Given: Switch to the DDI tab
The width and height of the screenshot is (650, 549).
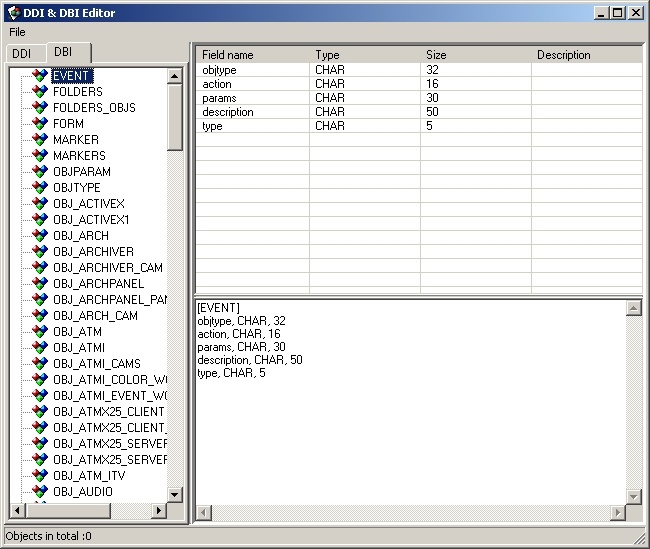Looking at the screenshot, I should click(22, 53).
